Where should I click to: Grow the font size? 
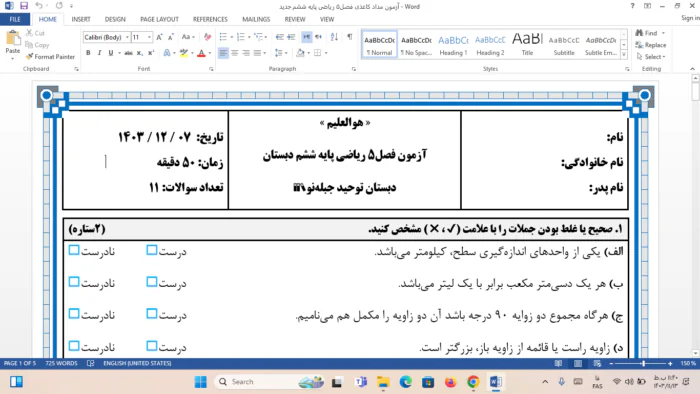coord(159,37)
